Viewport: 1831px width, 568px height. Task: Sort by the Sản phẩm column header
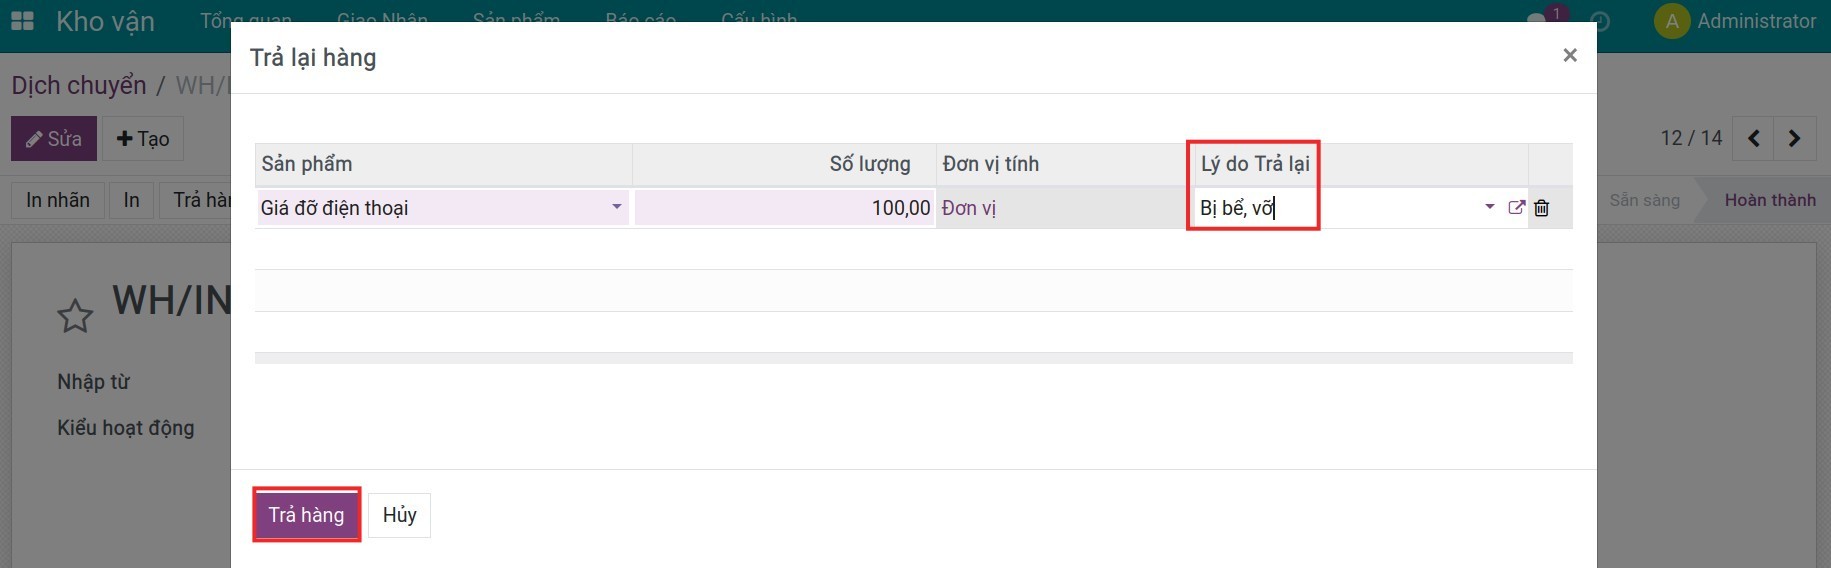307,164
